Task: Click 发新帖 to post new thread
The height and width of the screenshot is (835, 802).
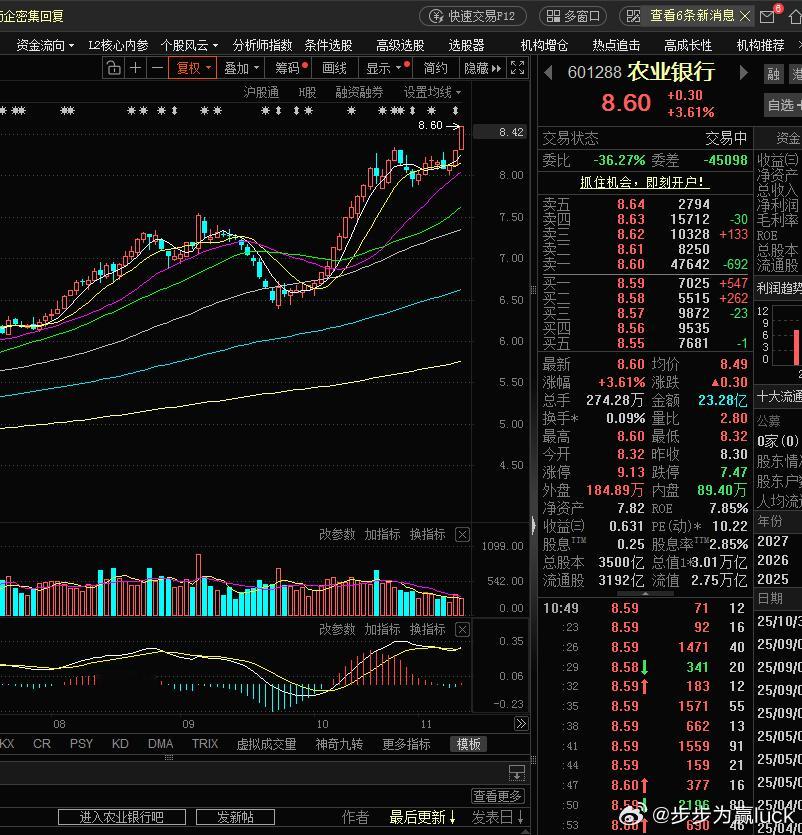Action: coord(235,816)
